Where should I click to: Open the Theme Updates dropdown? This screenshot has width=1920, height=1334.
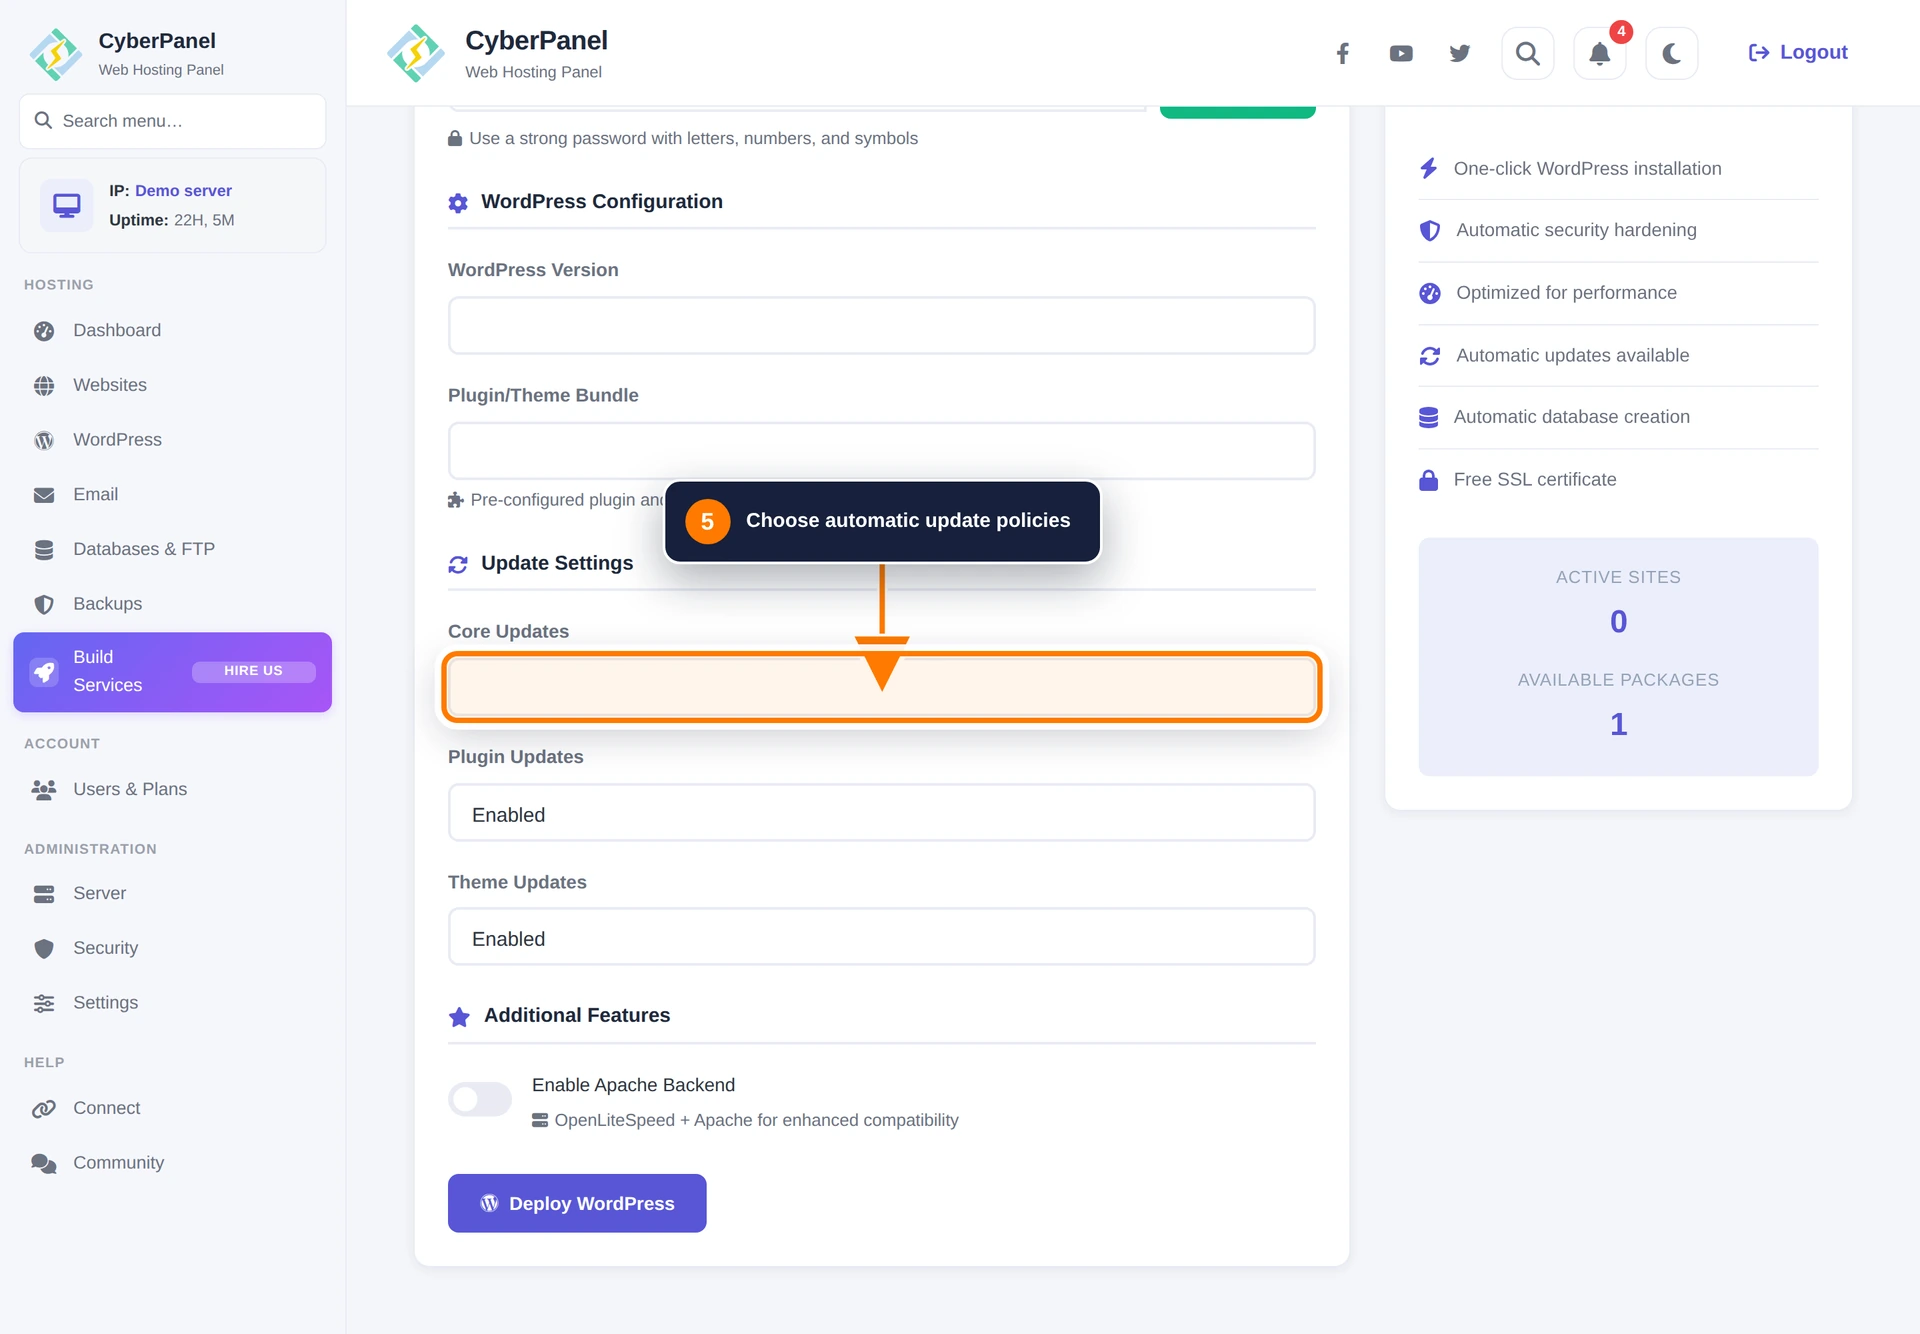[x=882, y=937]
